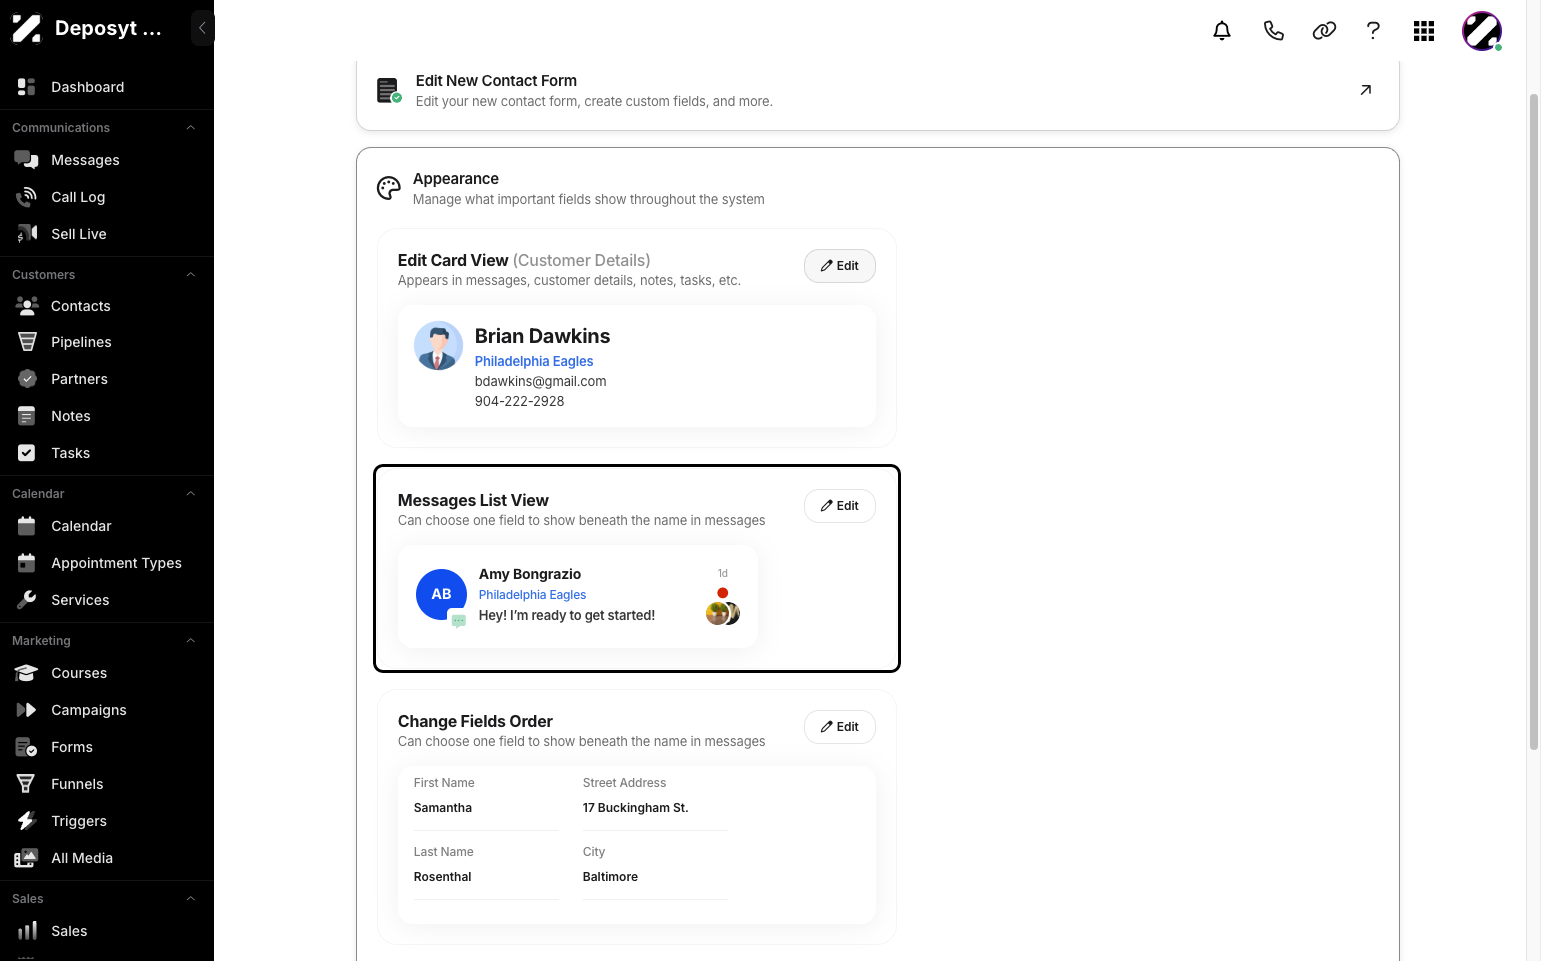Screen dimensions: 1541x961
Task: Click the Dashboard sidebar icon
Action: (27, 87)
